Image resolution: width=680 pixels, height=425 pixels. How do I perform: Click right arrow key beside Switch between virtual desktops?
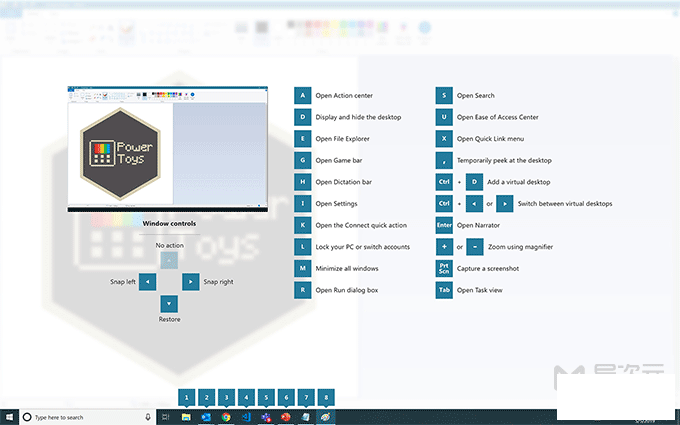pyautogui.click(x=505, y=203)
